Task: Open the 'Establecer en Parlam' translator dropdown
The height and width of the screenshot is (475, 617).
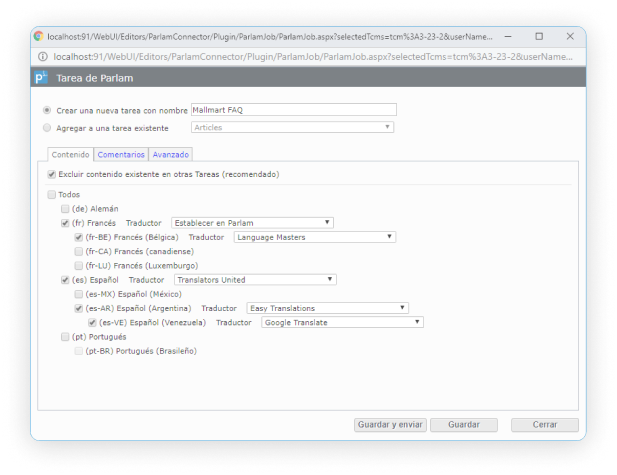Action: [251, 222]
